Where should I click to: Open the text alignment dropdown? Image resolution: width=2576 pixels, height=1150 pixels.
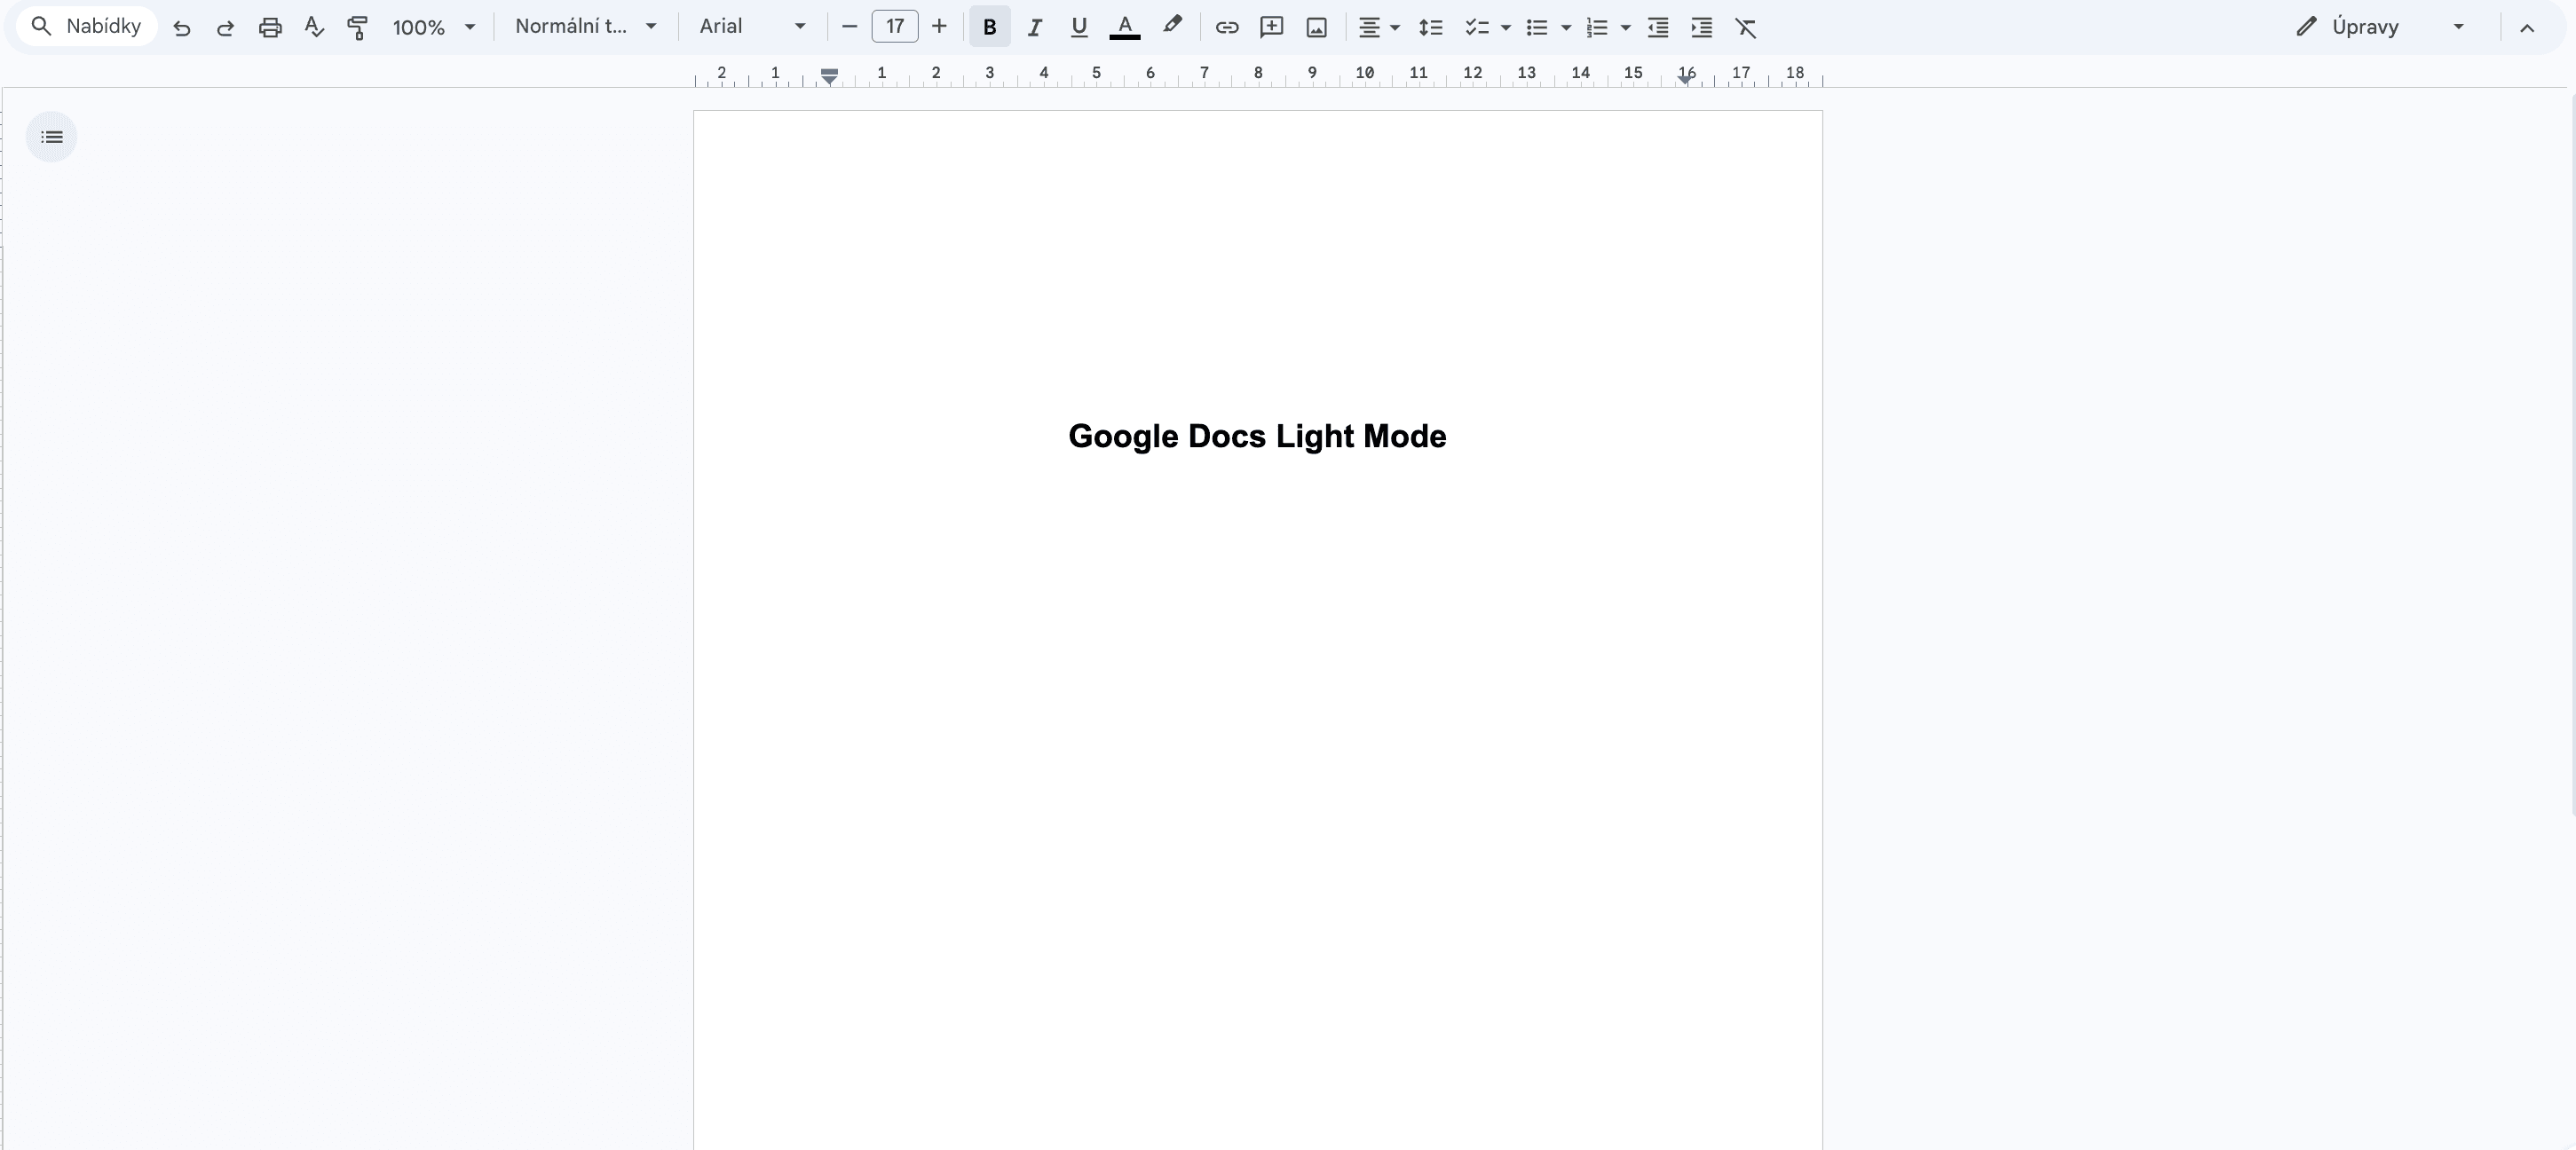[x=1379, y=27]
